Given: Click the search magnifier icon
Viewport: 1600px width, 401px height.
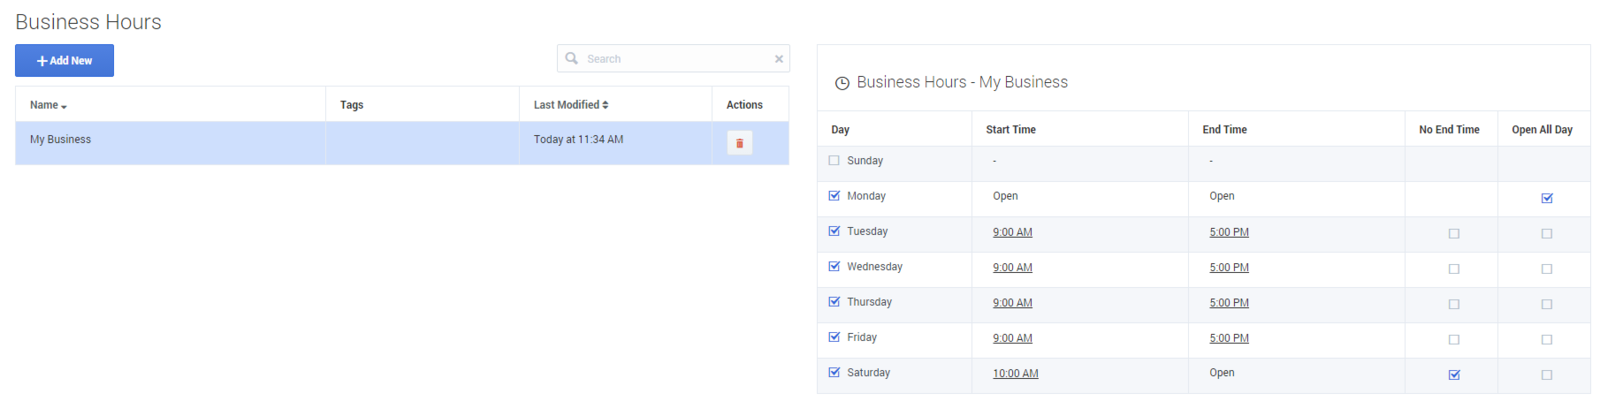Looking at the screenshot, I should [571, 58].
